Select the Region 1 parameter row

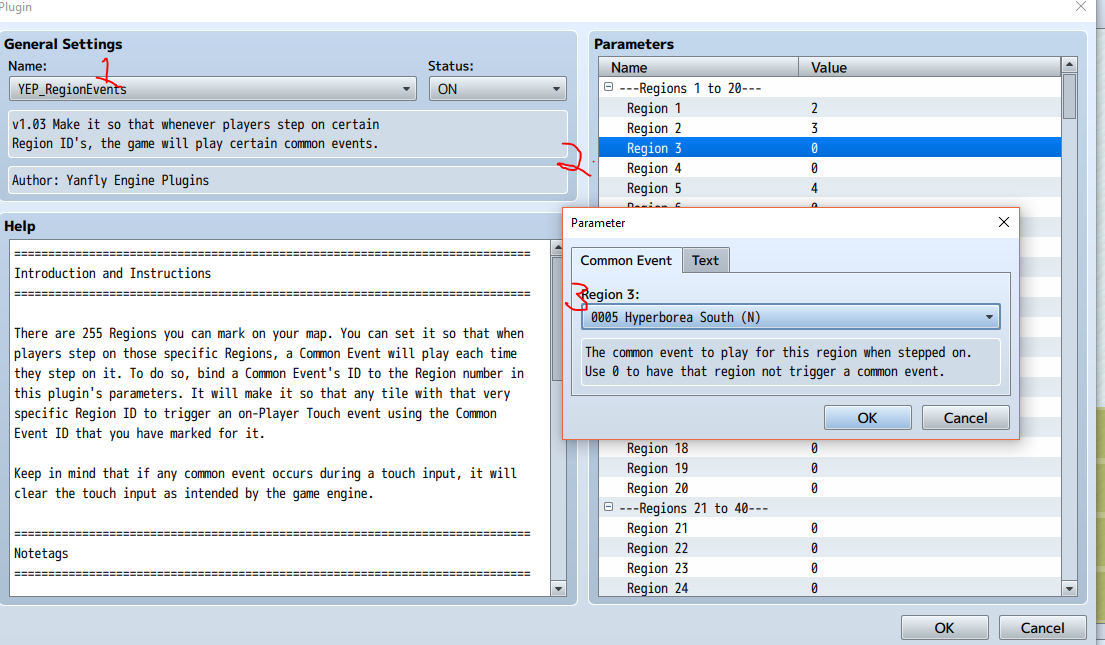(700, 108)
